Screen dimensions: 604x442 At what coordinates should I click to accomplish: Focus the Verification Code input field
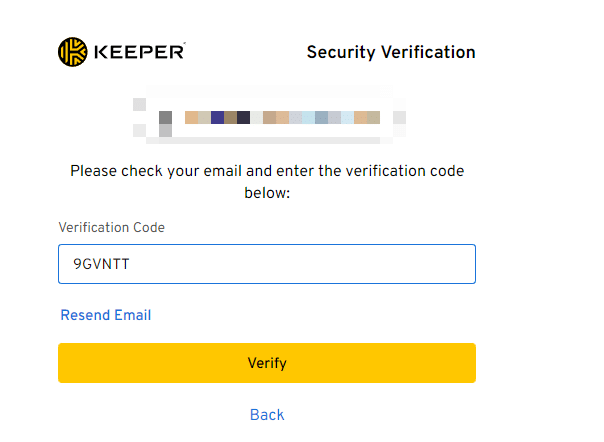(266, 264)
